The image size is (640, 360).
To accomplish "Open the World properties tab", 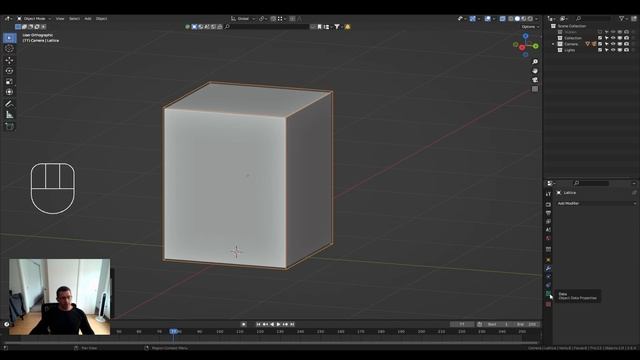I will click(x=548, y=238).
